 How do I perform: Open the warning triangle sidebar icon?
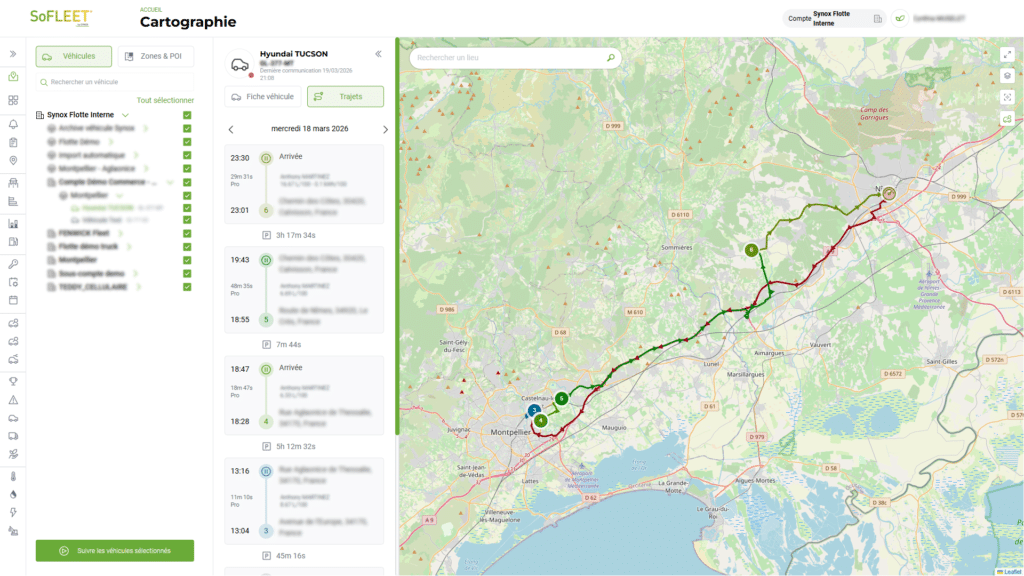[x=13, y=400]
